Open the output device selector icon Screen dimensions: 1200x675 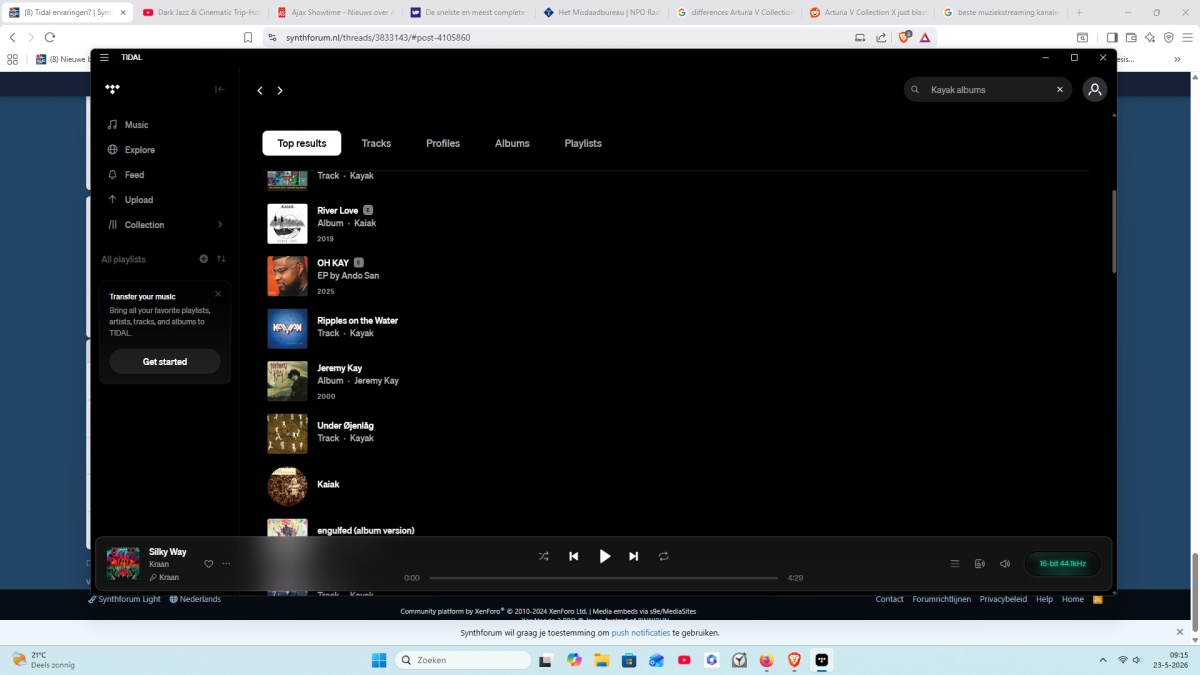(979, 564)
